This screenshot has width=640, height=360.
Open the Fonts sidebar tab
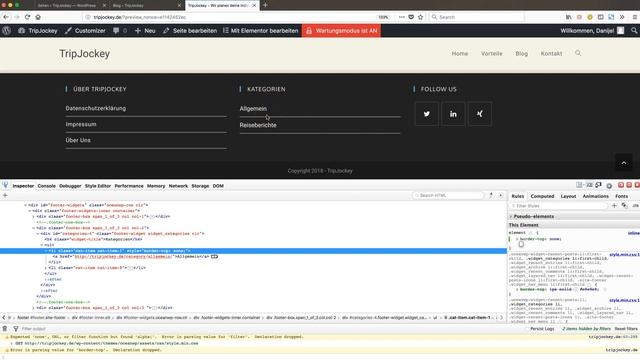[x=622, y=196]
